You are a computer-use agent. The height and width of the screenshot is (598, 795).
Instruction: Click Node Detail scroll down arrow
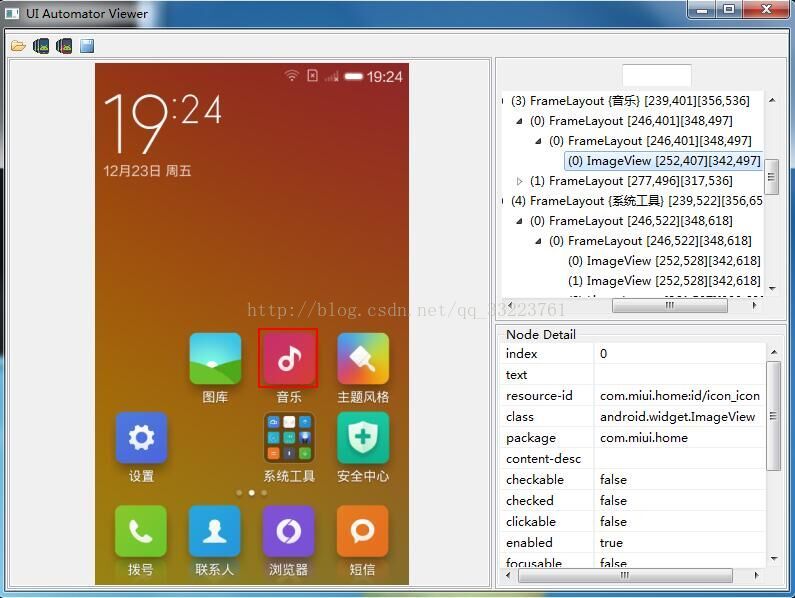(x=774, y=558)
